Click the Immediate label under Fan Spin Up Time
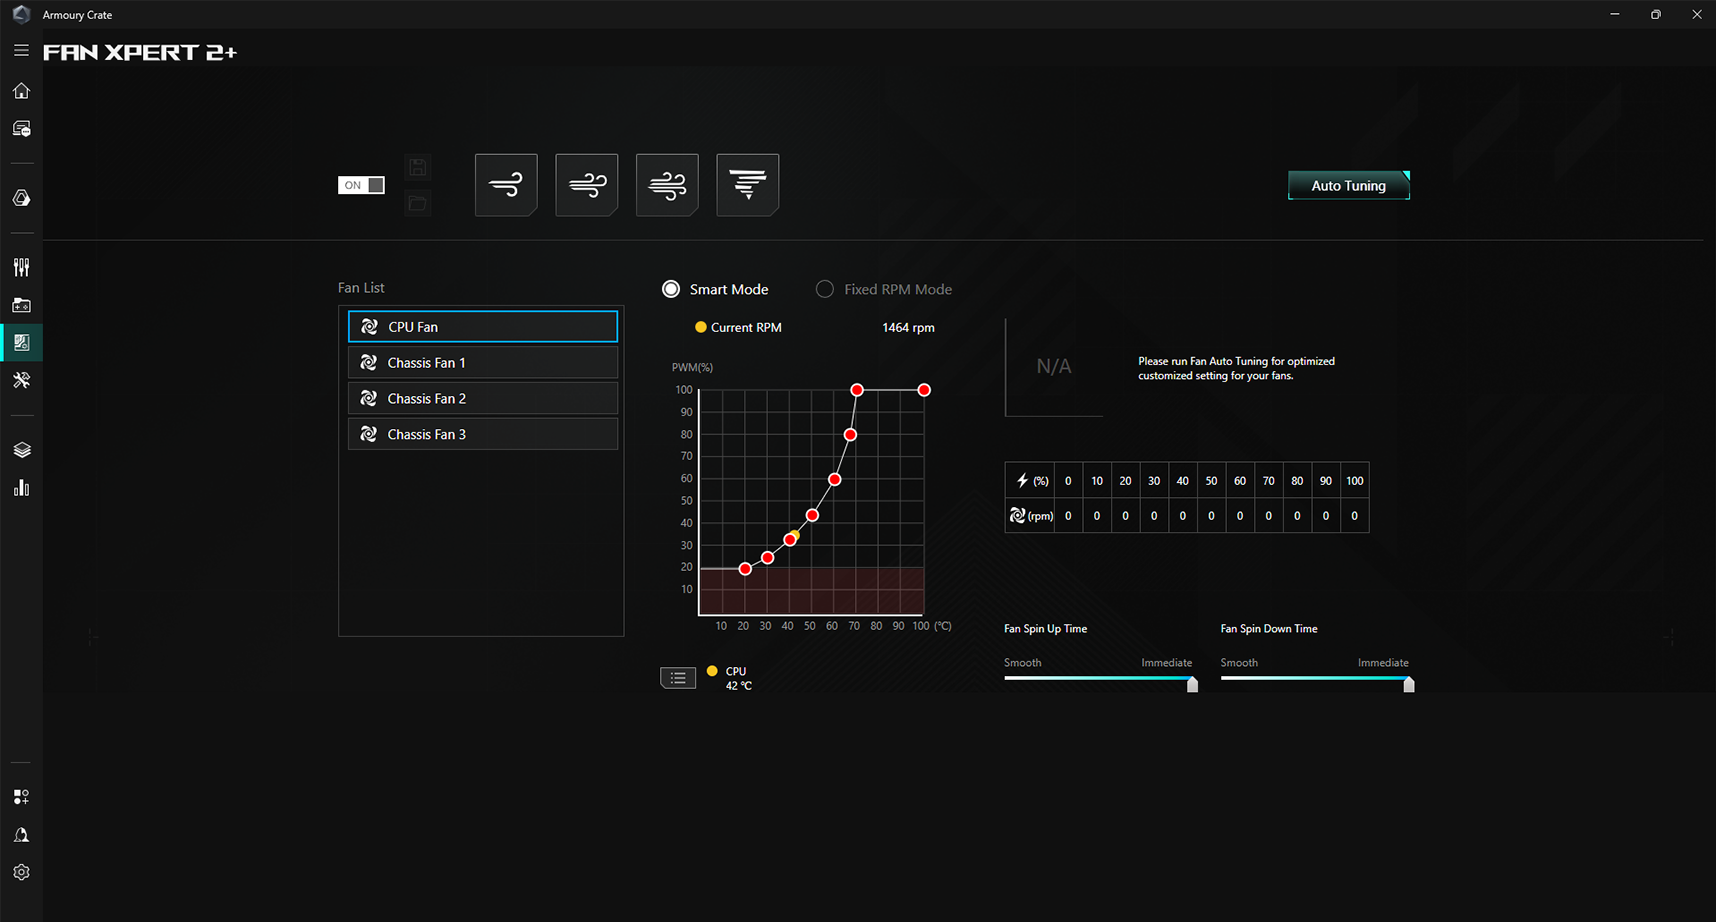 click(1167, 663)
